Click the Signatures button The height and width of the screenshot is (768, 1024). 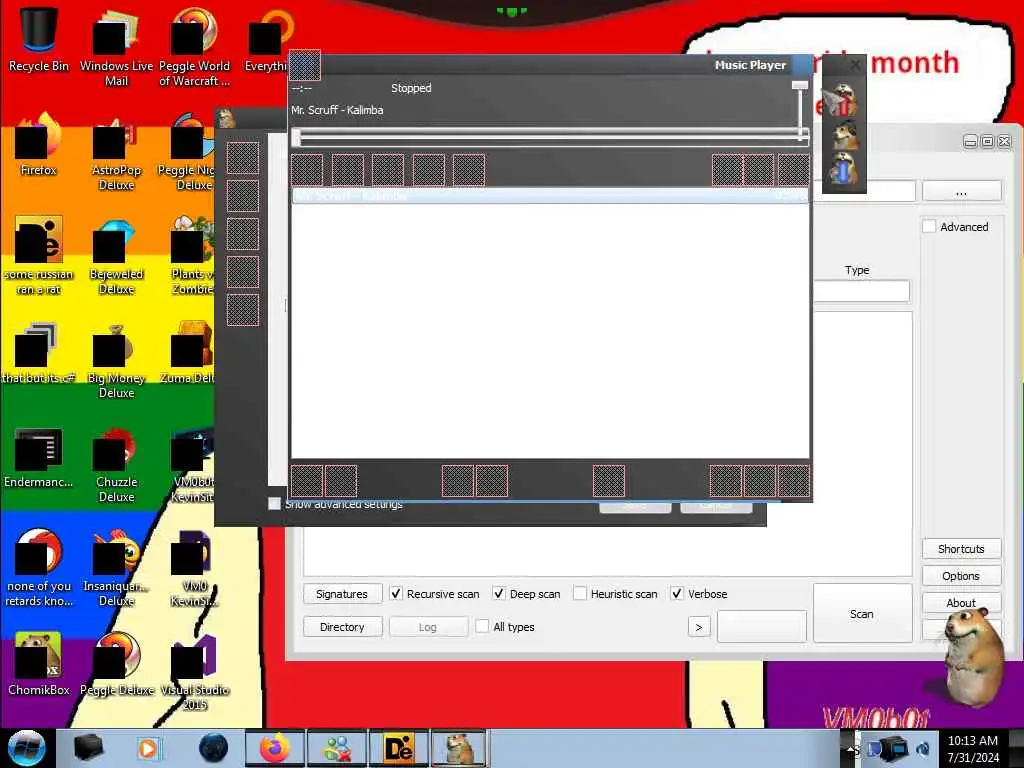(x=342, y=594)
